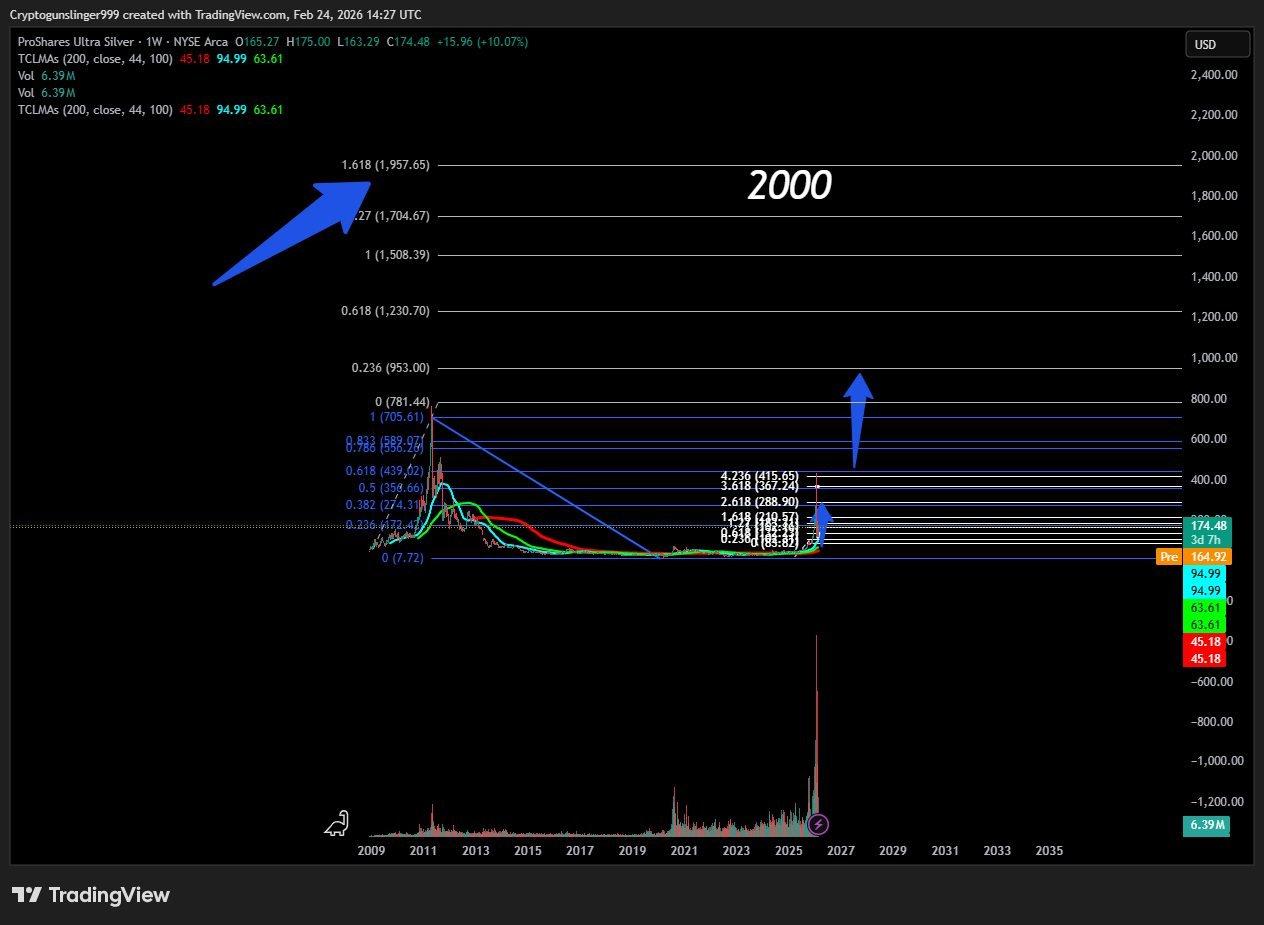
Task: Click the 1,400.00 price axis label
Action: (x=1215, y=277)
